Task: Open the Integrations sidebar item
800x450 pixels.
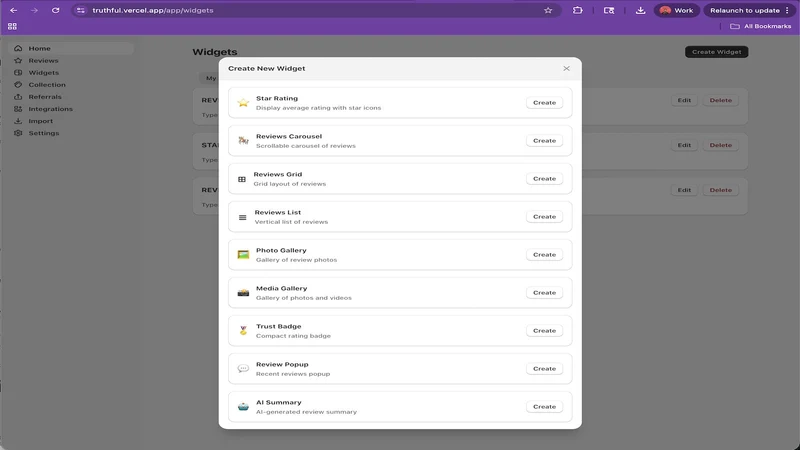Action: (x=71, y=109)
